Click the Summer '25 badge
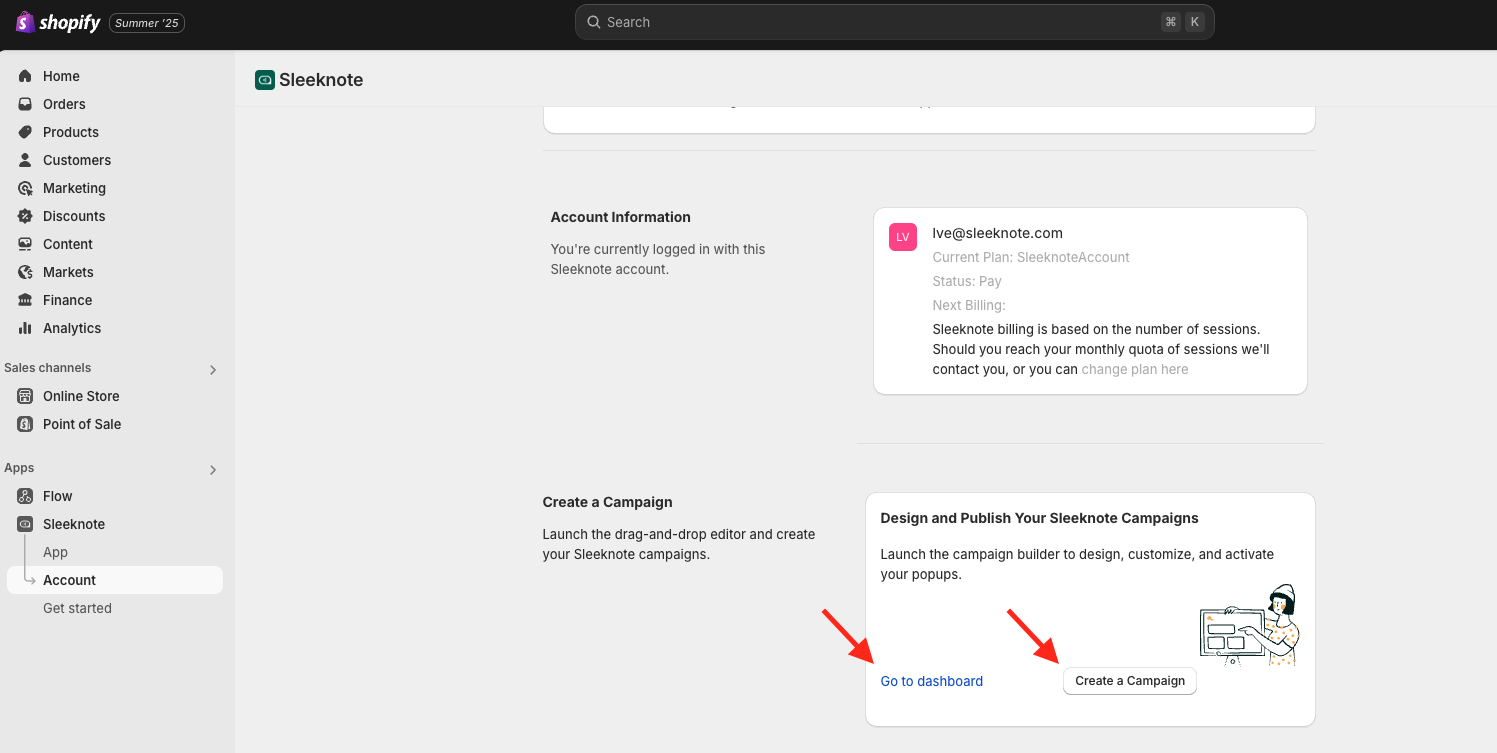Image resolution: width=1497 pixels, height=753 pixels. 146,23
